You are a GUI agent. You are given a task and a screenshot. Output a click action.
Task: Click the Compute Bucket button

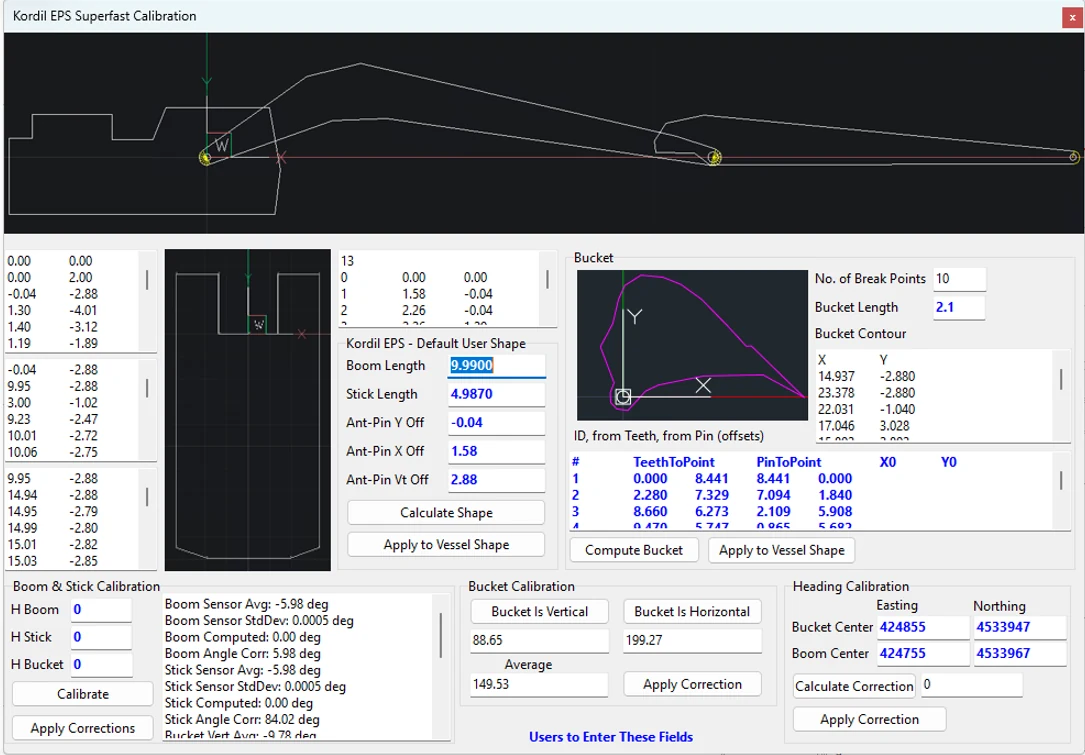pos(634,550)
